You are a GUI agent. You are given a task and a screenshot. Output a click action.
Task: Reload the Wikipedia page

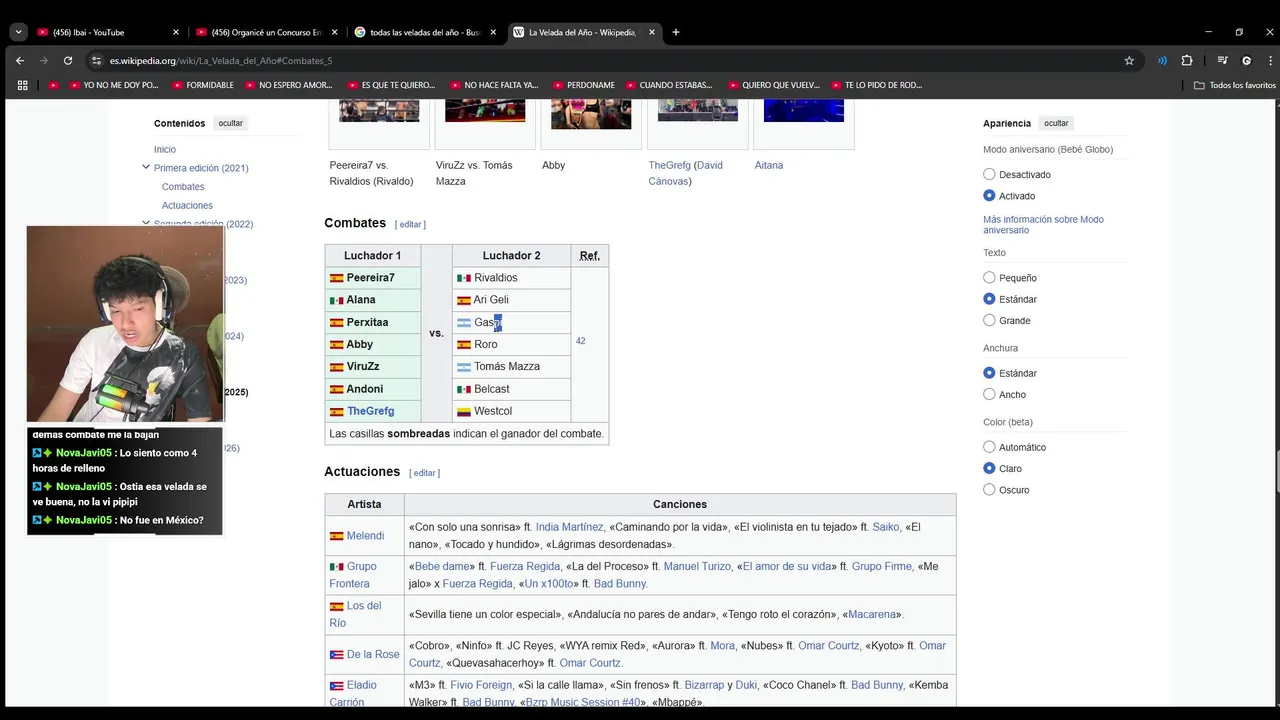(68, 60)
